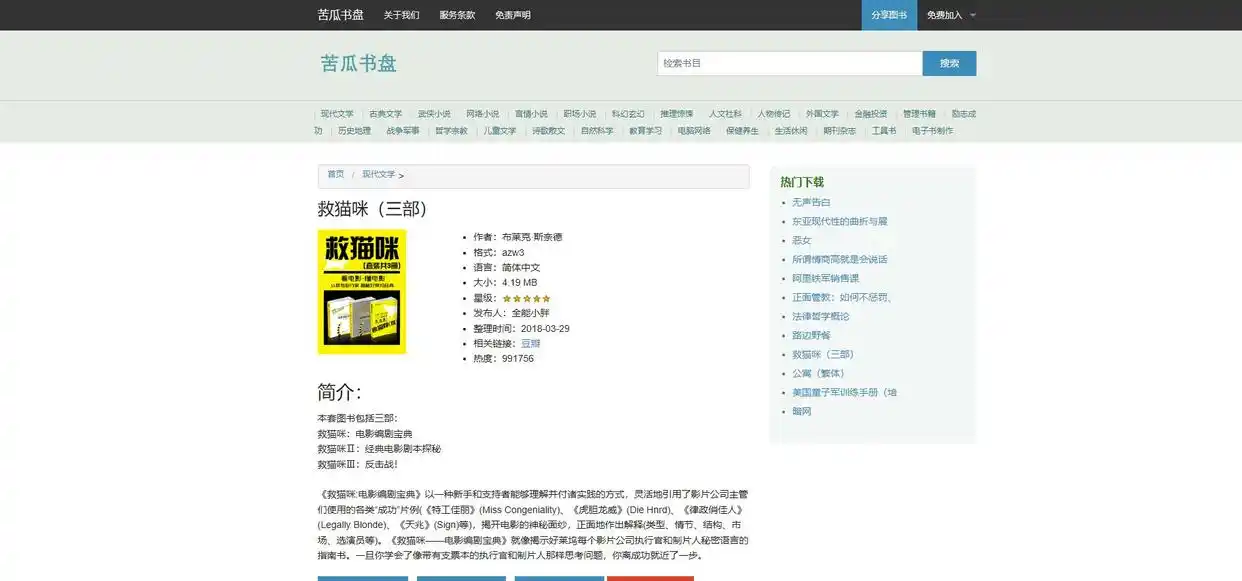This screenshot has height=581, width=1242.
Task: Click the 检索书目 search input field
Action: click(789, 62)
